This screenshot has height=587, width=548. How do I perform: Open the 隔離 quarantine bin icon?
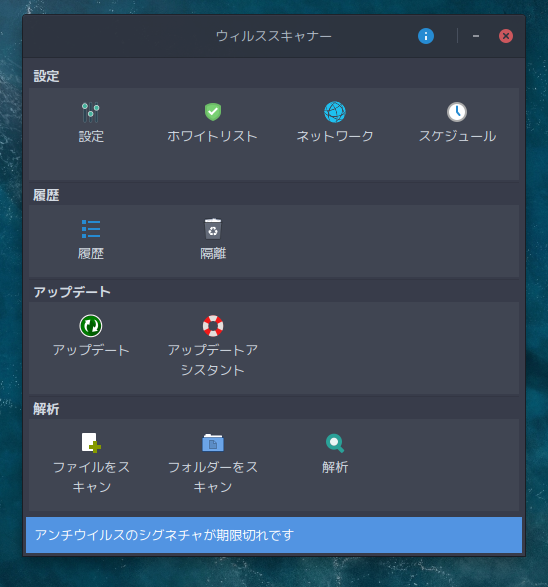coord(213,229)
